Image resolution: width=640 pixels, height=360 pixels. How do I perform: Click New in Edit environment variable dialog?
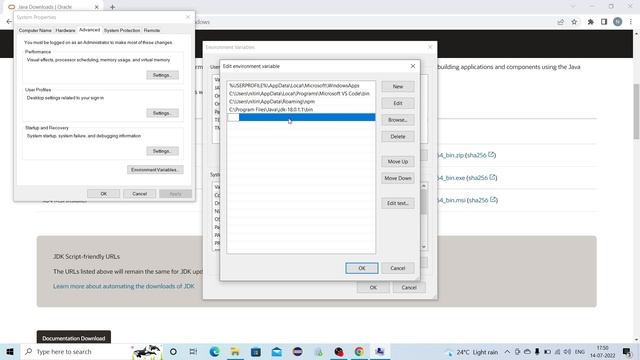pos(398,87)
